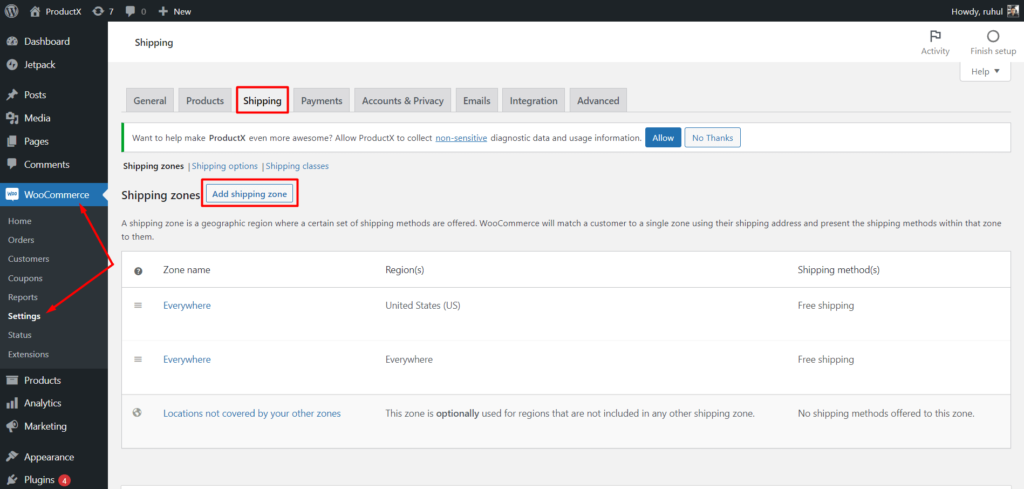Click drag handle of United States zone row
Viewport: 1024px width, 489px height.
[x=138, y=306]
